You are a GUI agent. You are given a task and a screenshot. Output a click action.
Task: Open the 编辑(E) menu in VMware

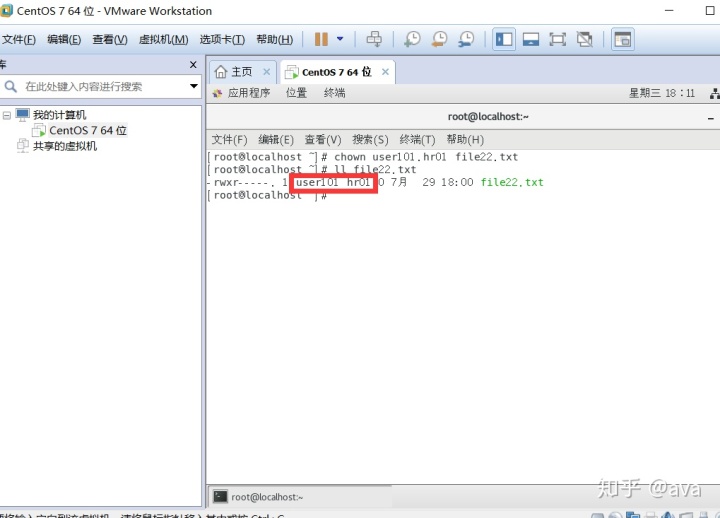coord(64,39)
